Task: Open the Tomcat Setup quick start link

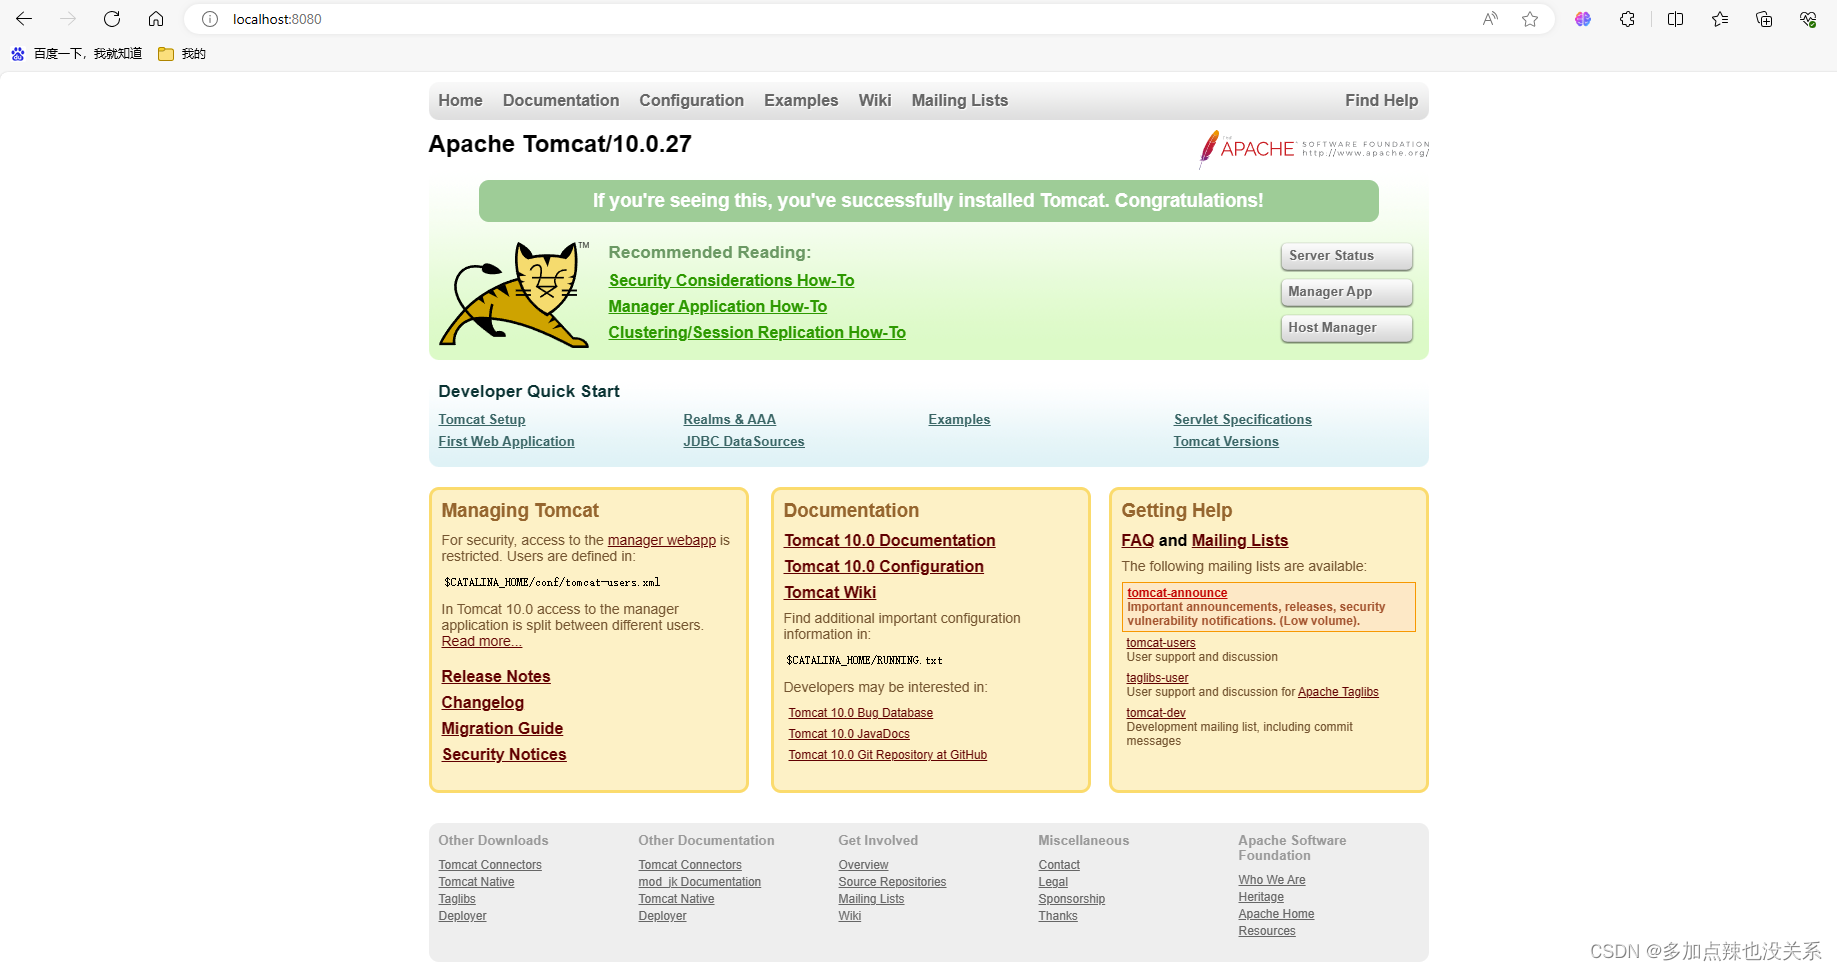Action: point(482,419)
